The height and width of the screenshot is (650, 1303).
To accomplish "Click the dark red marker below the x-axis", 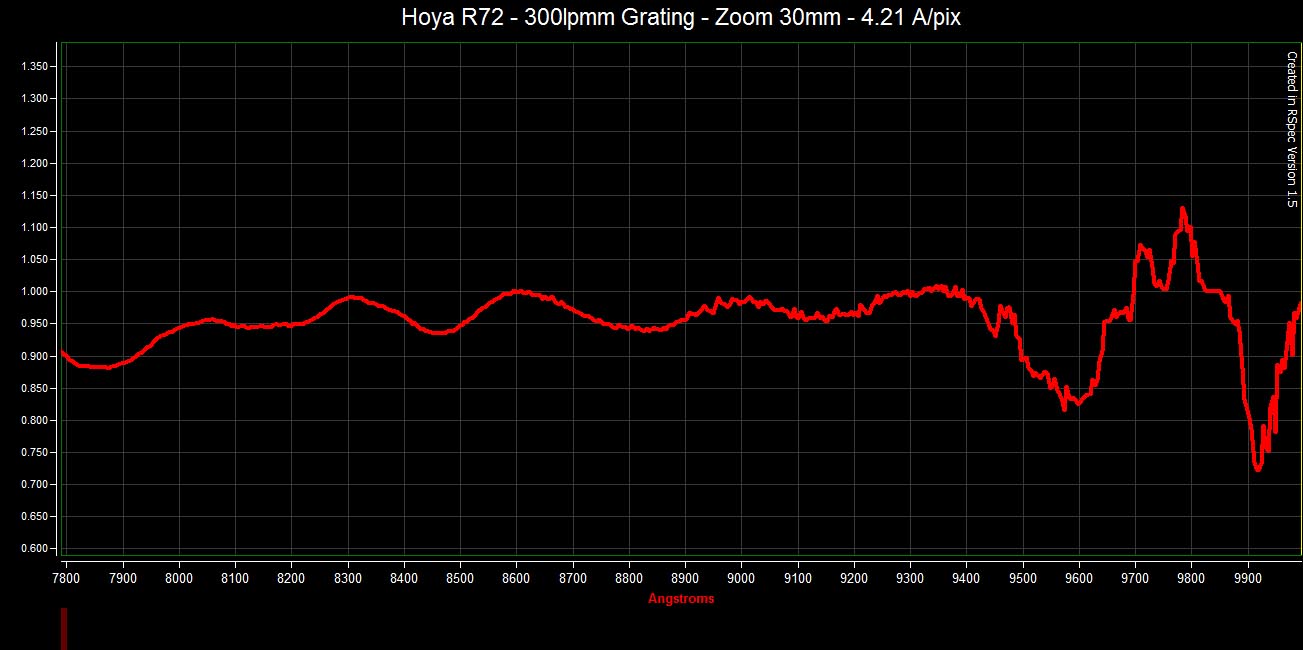I will point(64,629).
